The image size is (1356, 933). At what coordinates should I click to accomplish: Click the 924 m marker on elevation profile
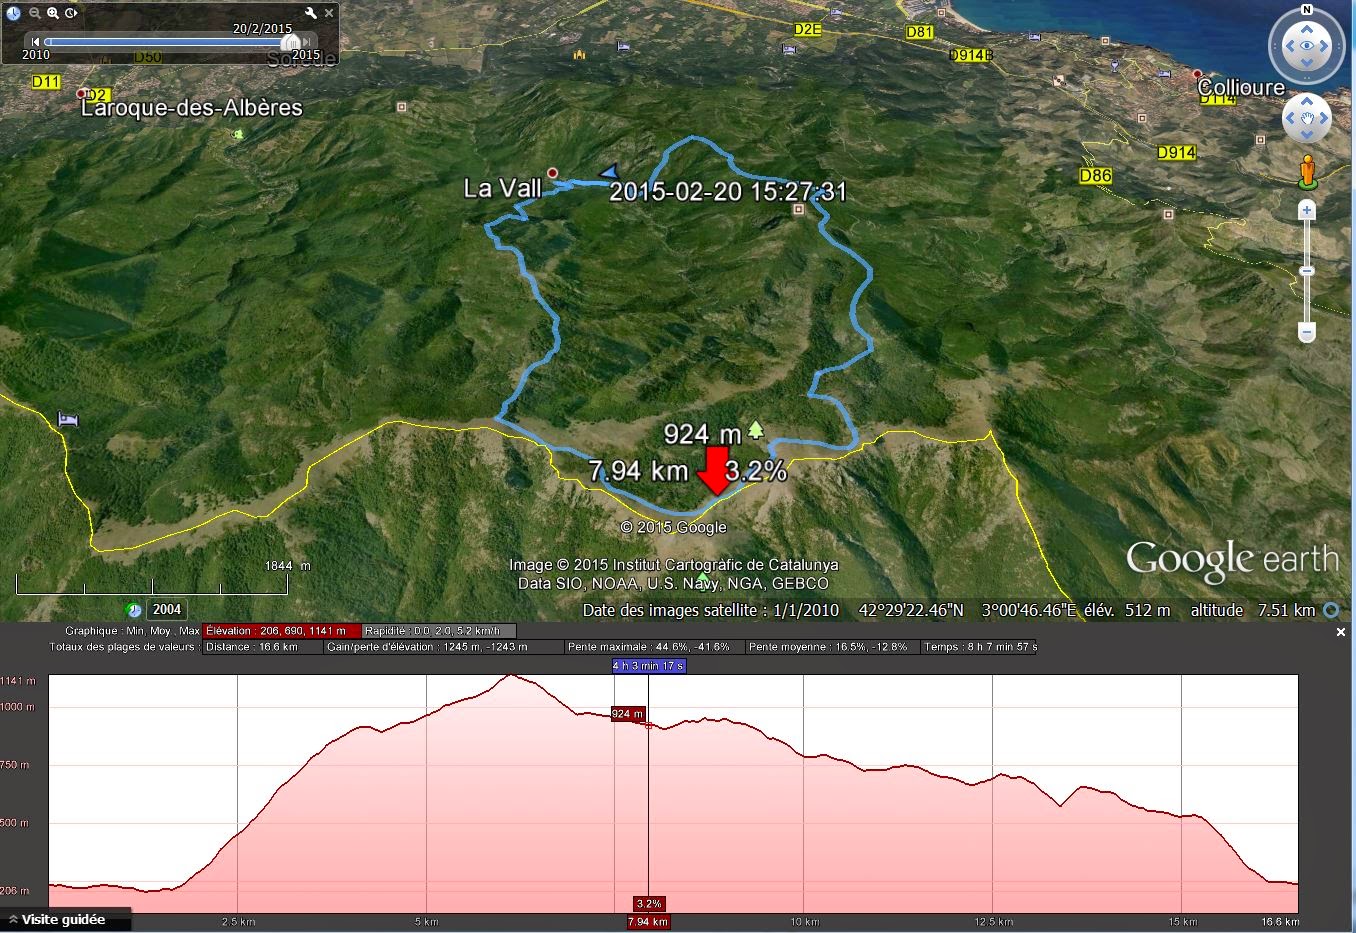point(627,713)
